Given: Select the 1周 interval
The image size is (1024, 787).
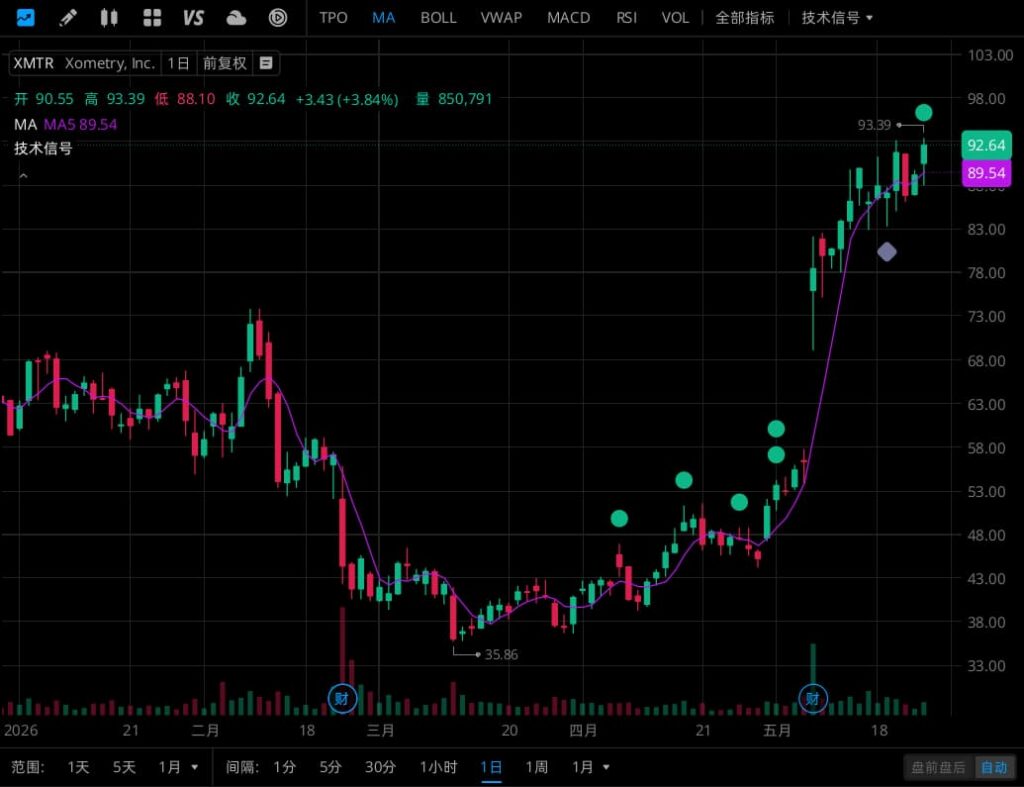Looking at the screenshot, I should point(536,767).
